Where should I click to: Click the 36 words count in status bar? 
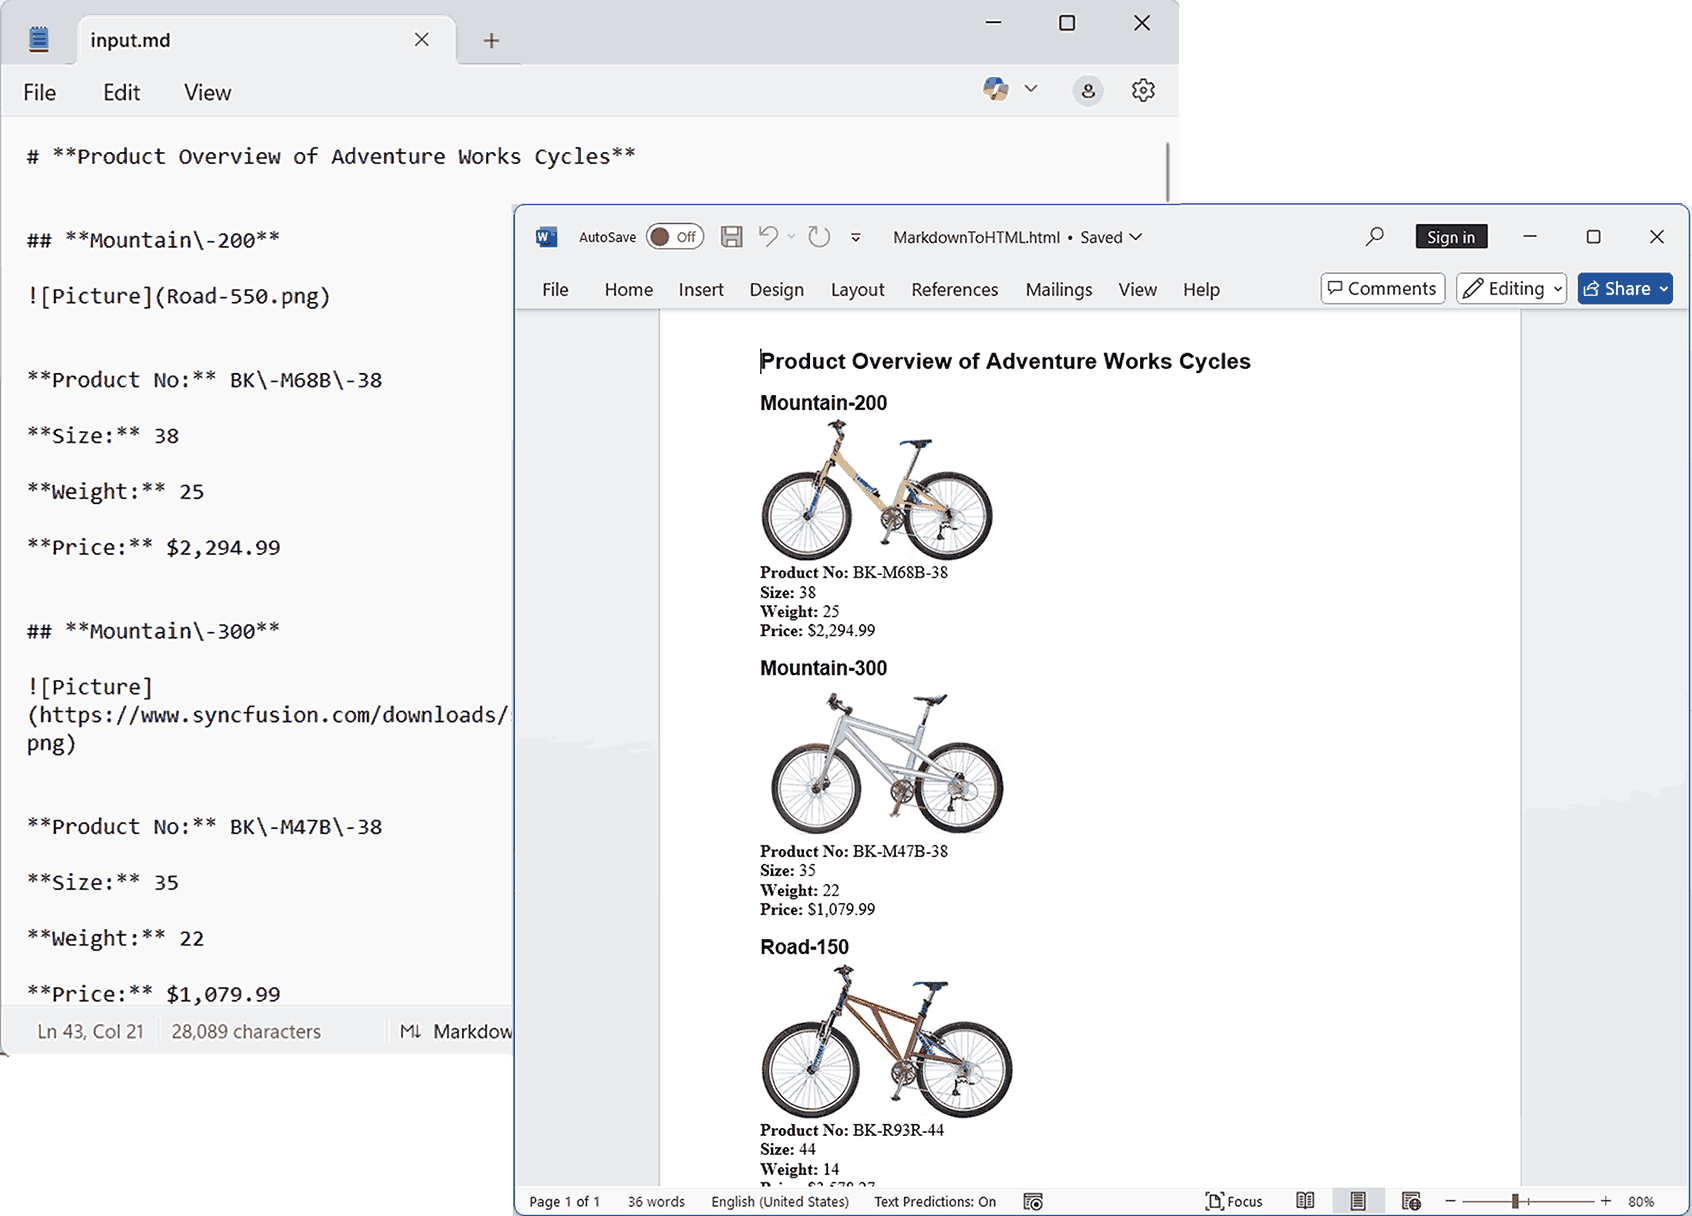(655, 1201)
